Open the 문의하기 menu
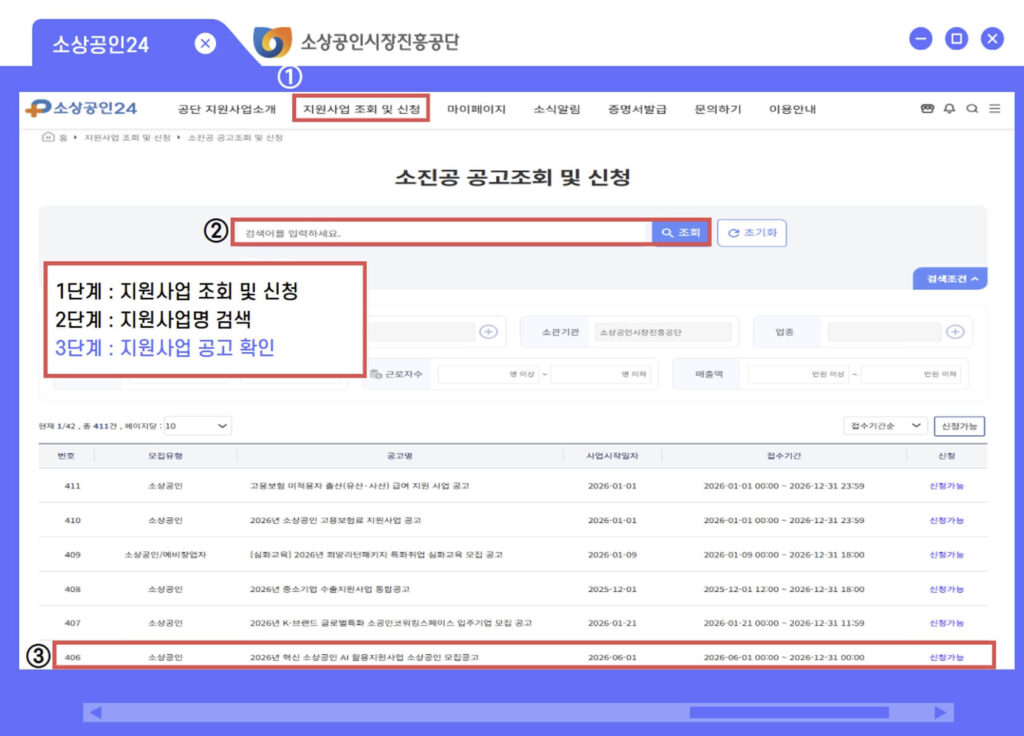1024x736 pixels. click(718, 109)
